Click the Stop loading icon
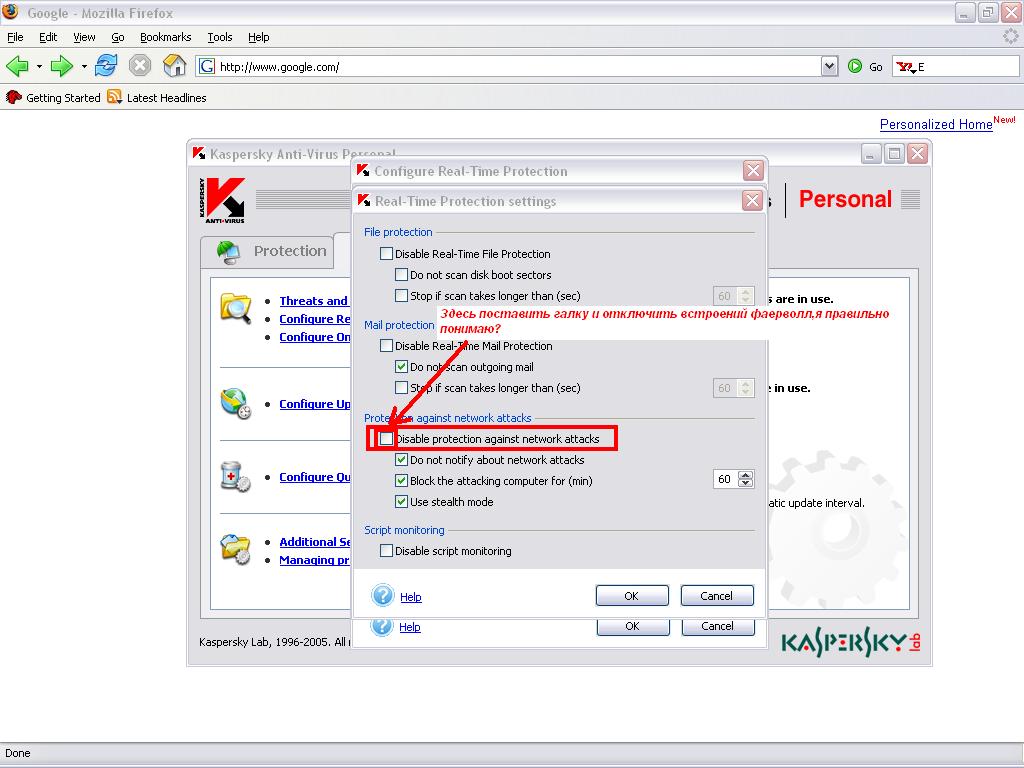 [140, 66]
